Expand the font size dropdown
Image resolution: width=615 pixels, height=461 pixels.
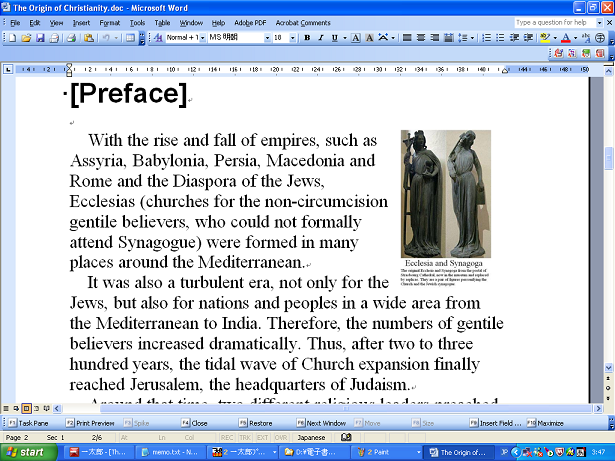click(x=292, y=38)
